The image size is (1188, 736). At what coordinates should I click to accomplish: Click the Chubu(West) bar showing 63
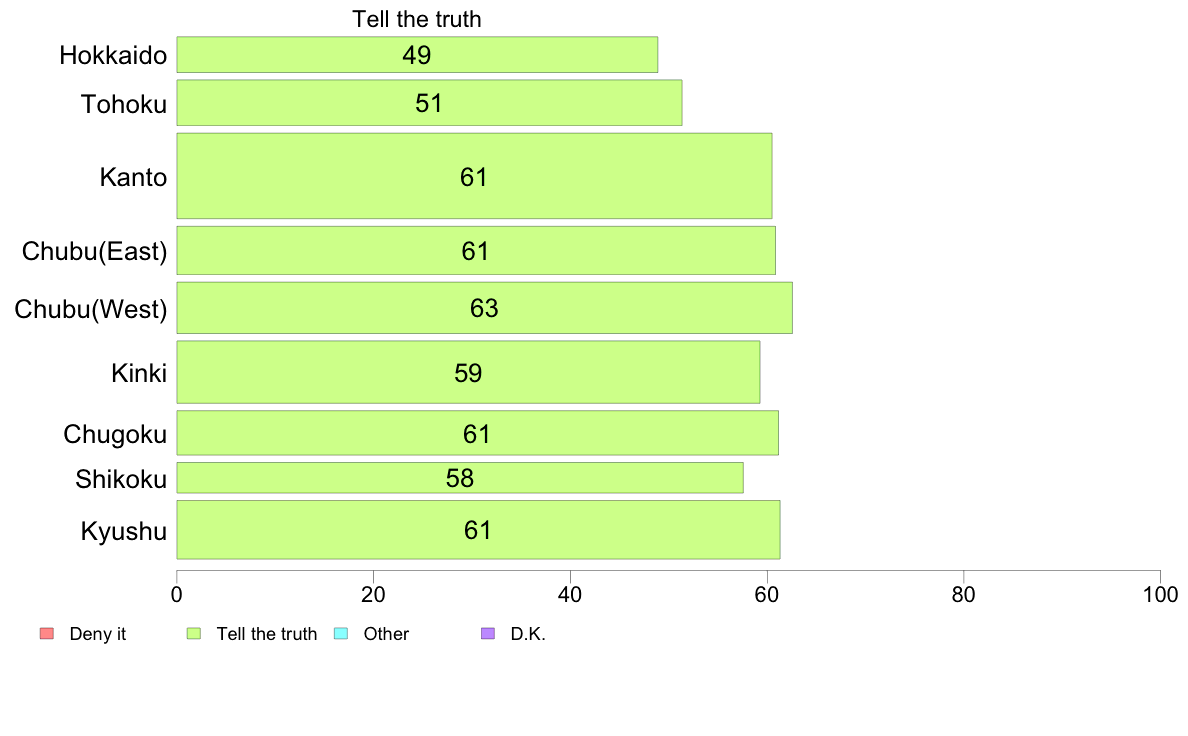point(485,308)
